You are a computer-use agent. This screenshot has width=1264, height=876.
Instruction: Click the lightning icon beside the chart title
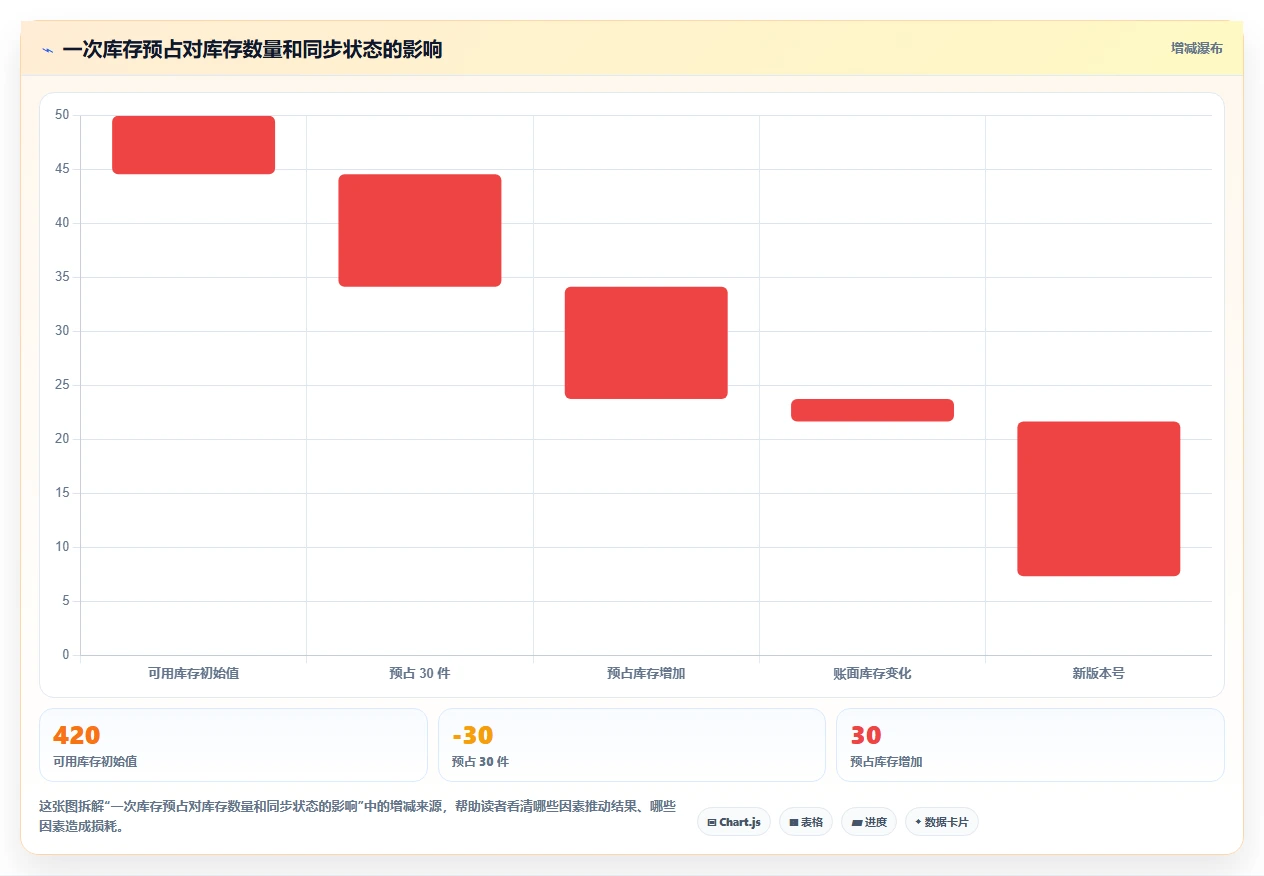(47, 50)
